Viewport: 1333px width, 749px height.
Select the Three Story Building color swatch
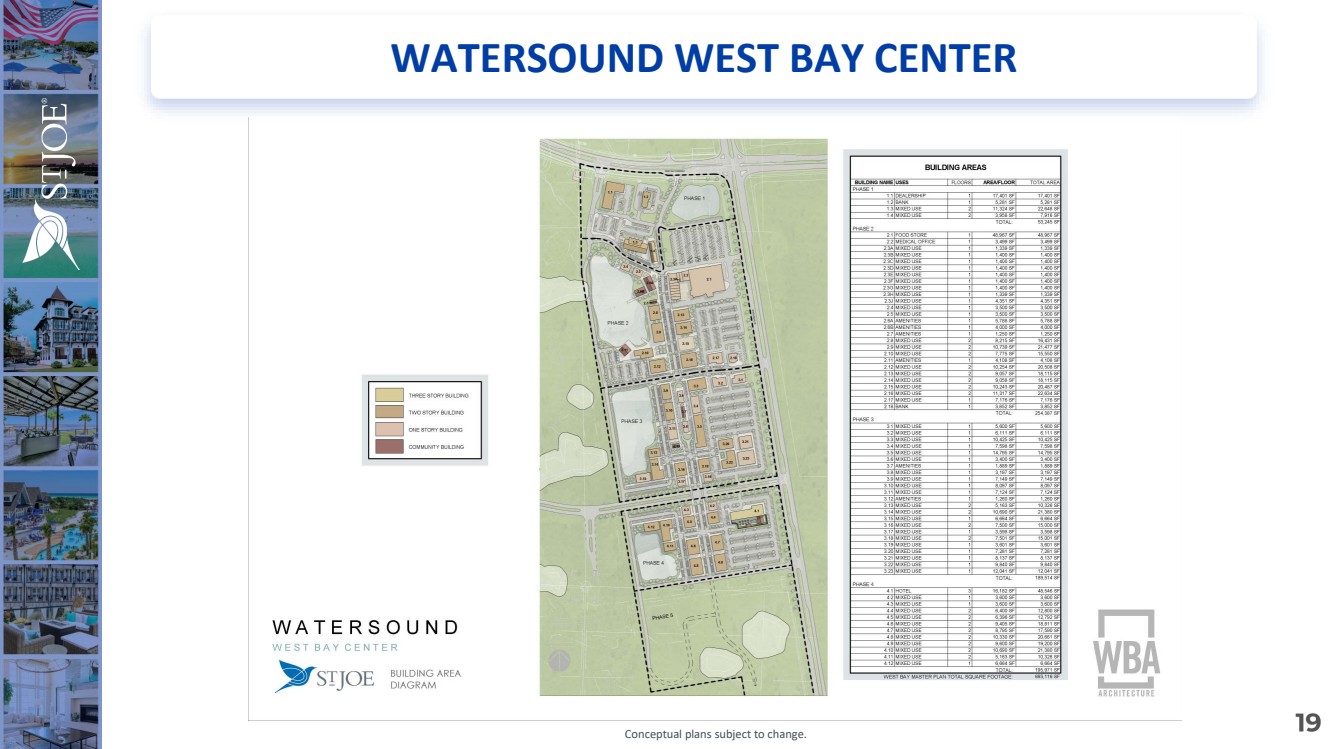[387, 396]
